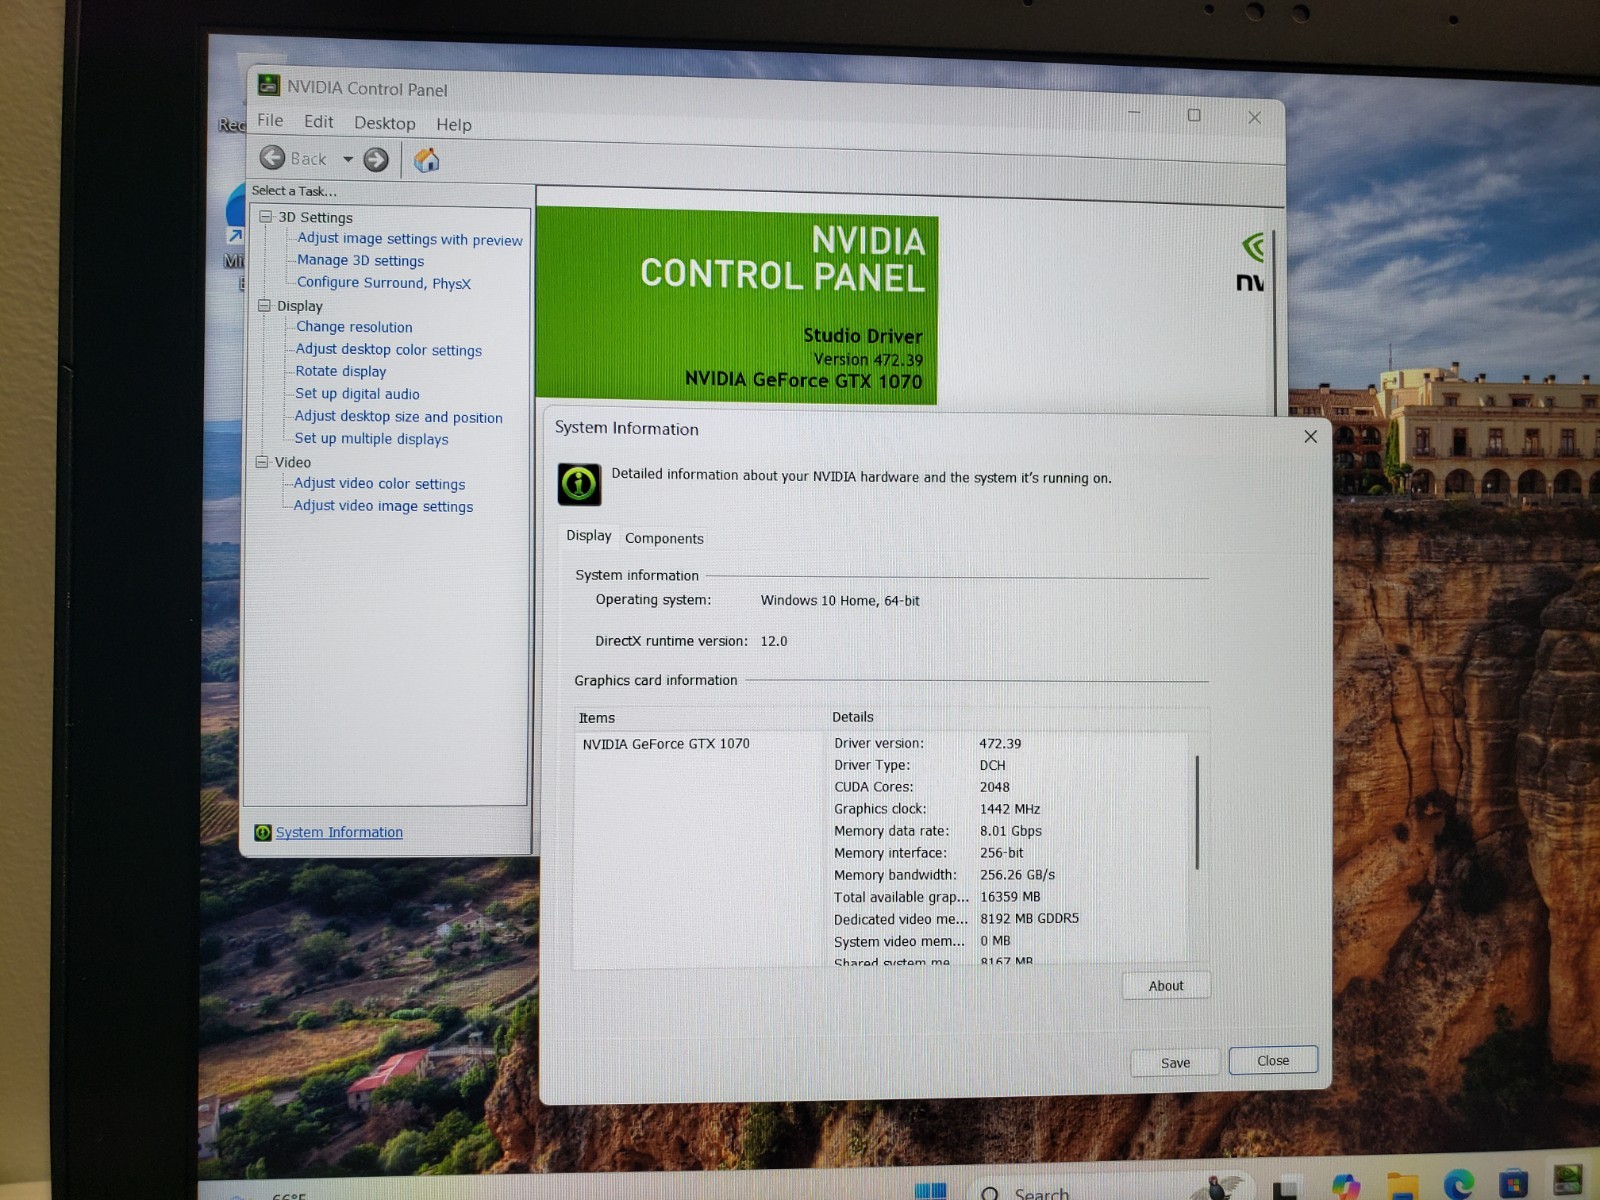The width and height of the screenshot is (1600, 1200).
Task: Launch Microsoft Edge from the taskbar
Action: pos(1458,1187)
